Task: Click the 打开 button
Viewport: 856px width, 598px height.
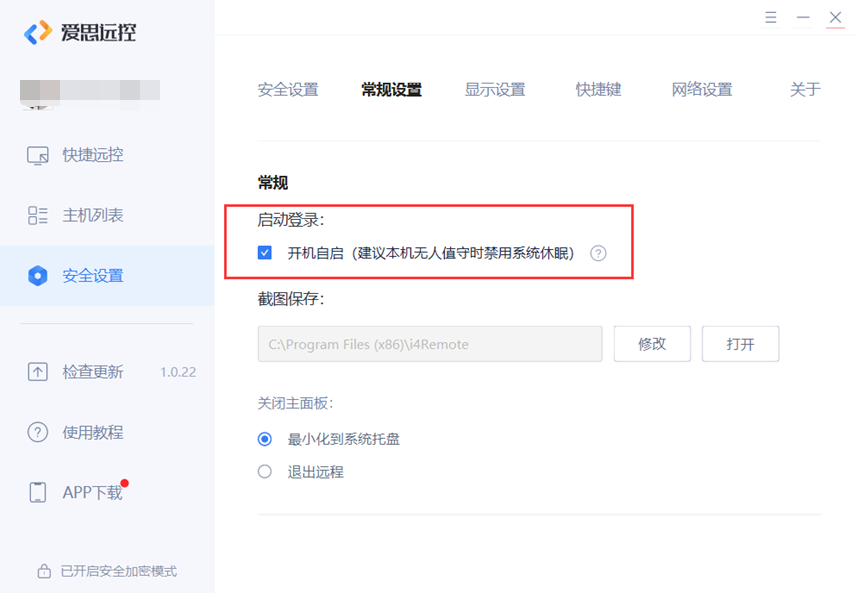Action: coord(740,344)
